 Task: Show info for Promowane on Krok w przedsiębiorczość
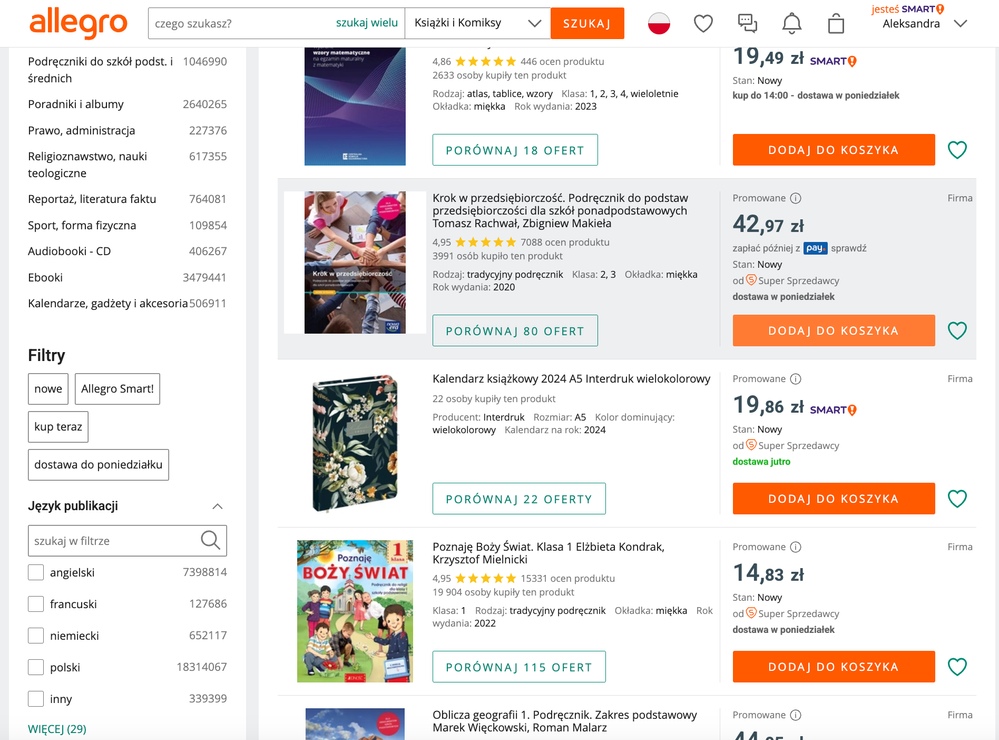pos(795,198)
